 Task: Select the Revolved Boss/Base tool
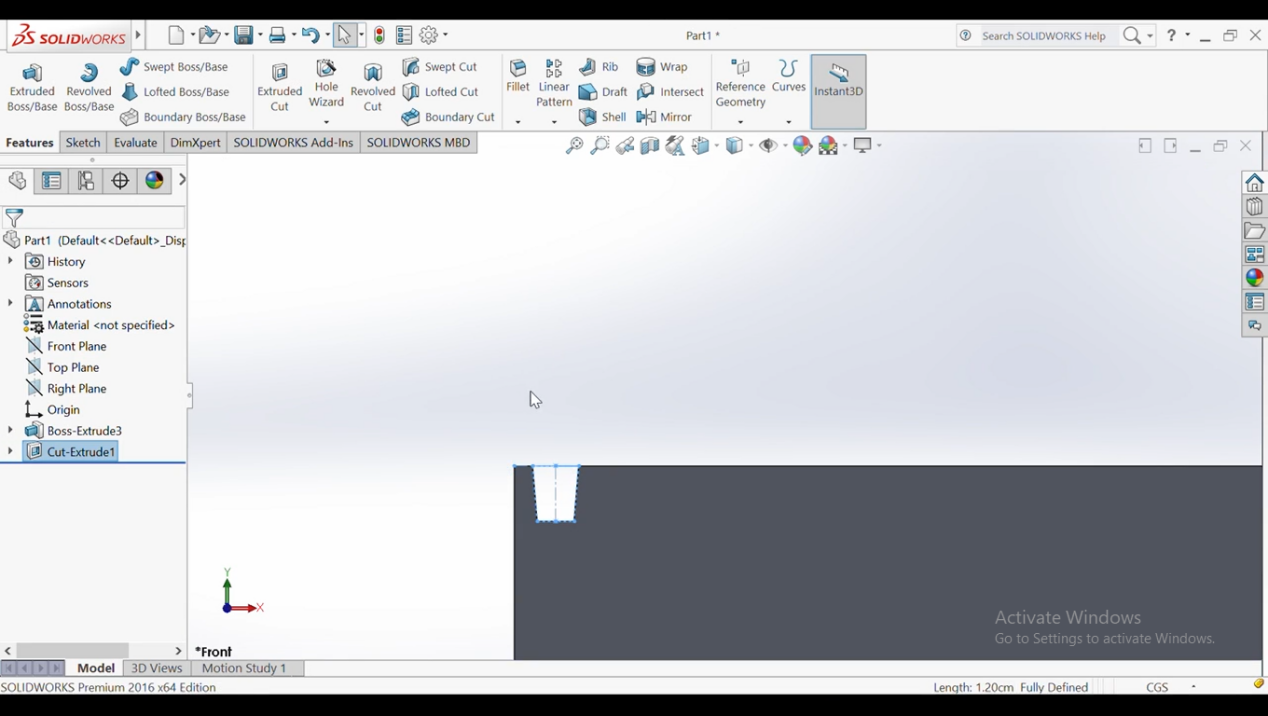pos(89,88)
